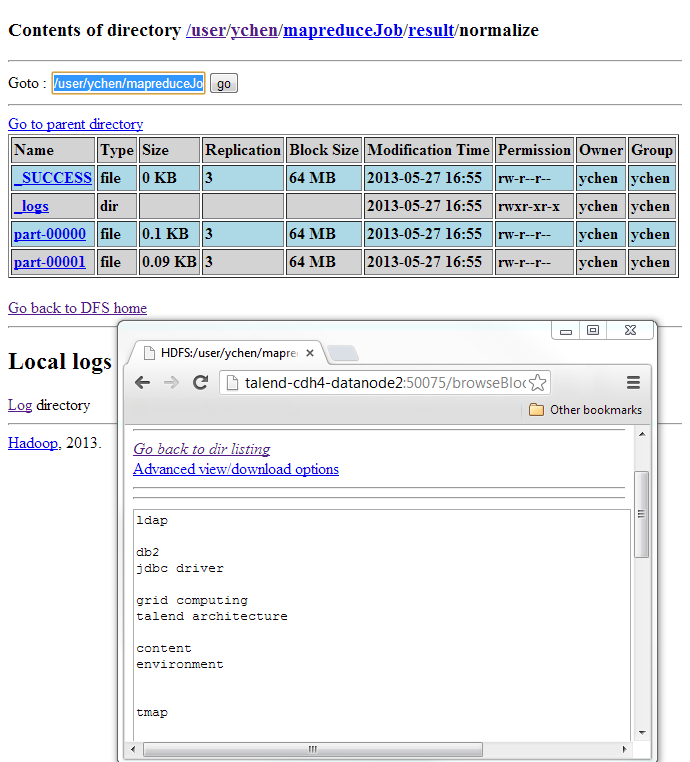Image resolution: width=690 pixels, height=762 pixels.
Task: Open a new tab in Chrome
Action: click(x=342, y=353)
